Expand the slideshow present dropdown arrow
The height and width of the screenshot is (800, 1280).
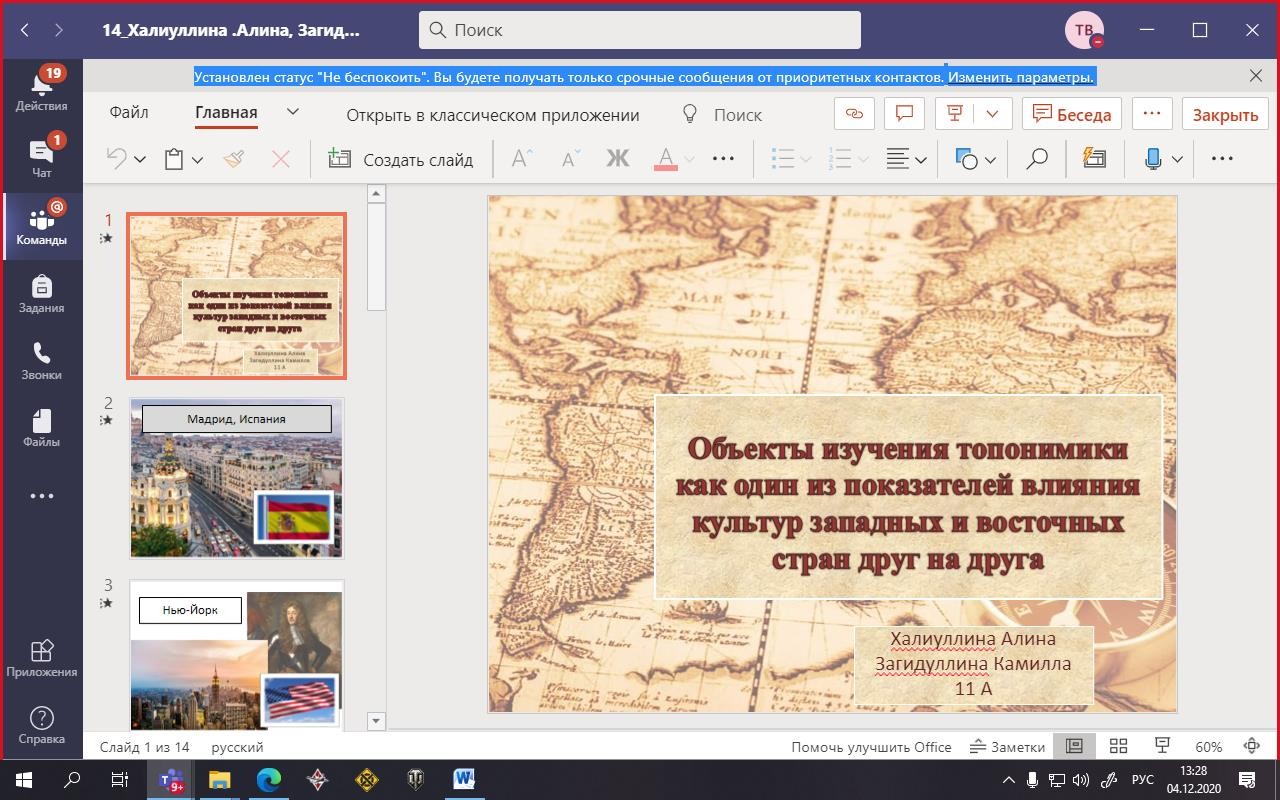[x=992, y=114]
